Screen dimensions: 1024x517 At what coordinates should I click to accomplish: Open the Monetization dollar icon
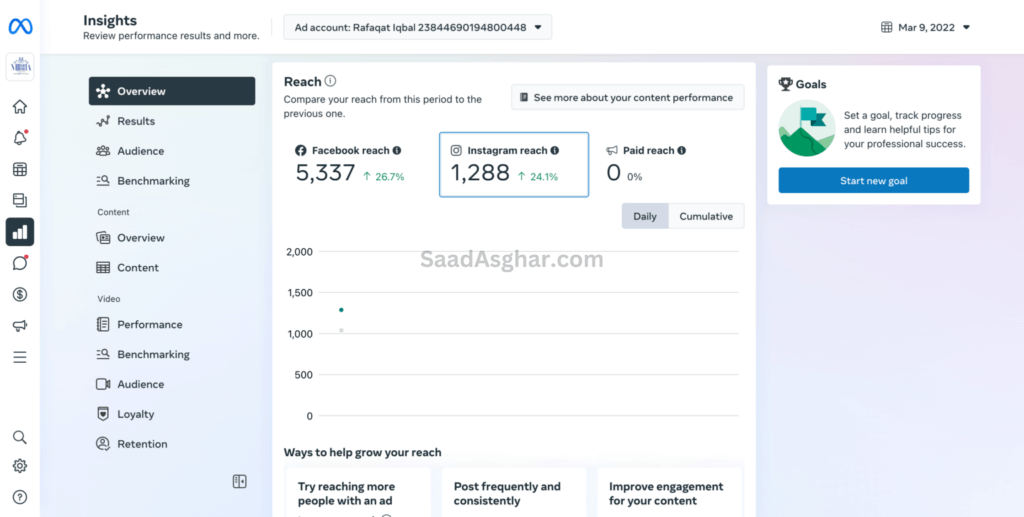pyautogui.click(x=20, y=294)
